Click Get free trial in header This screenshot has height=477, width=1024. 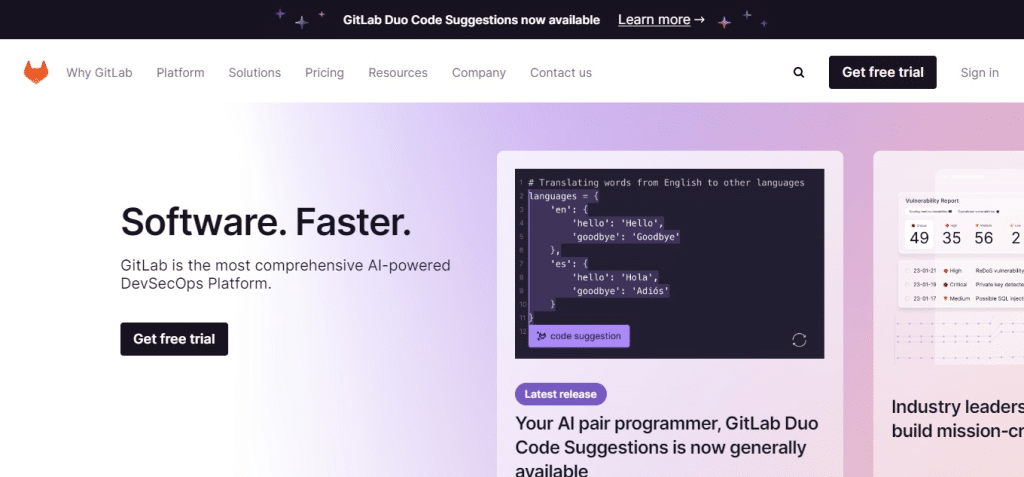tap(882, 73)
